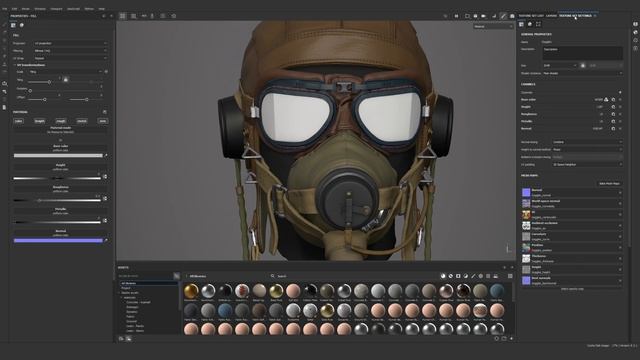Click the material section options icon
Image resolution: width=640 pixels, height=360 pixels.
[x=104, y=112]
